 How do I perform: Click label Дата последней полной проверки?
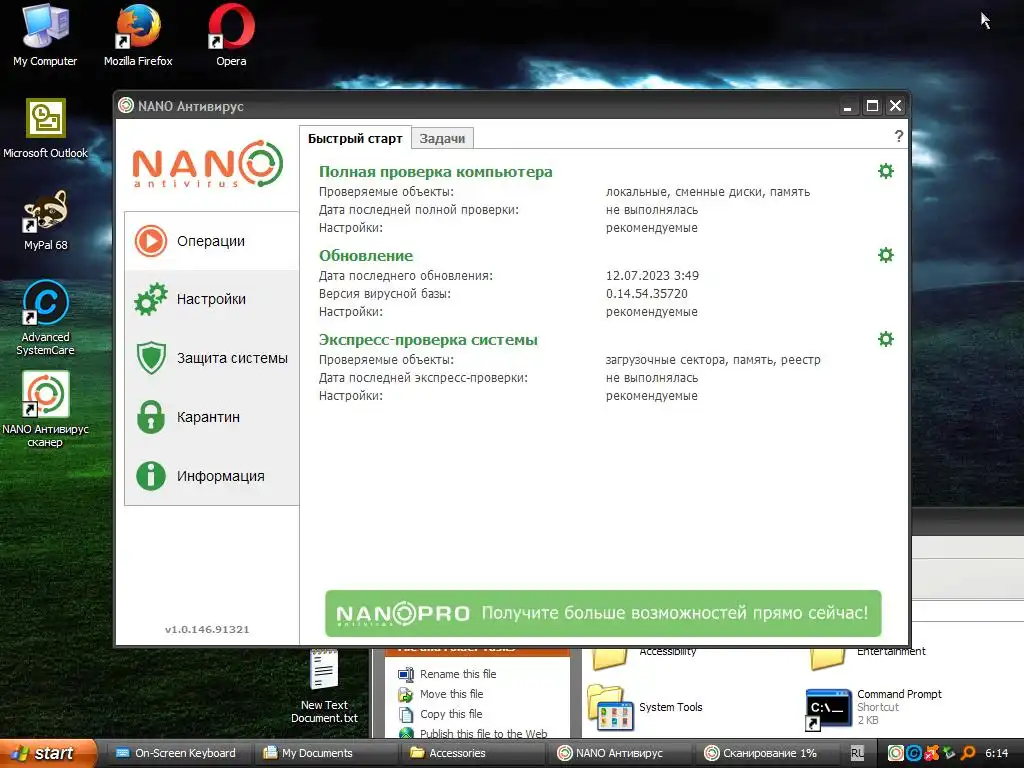pos(419,210)
